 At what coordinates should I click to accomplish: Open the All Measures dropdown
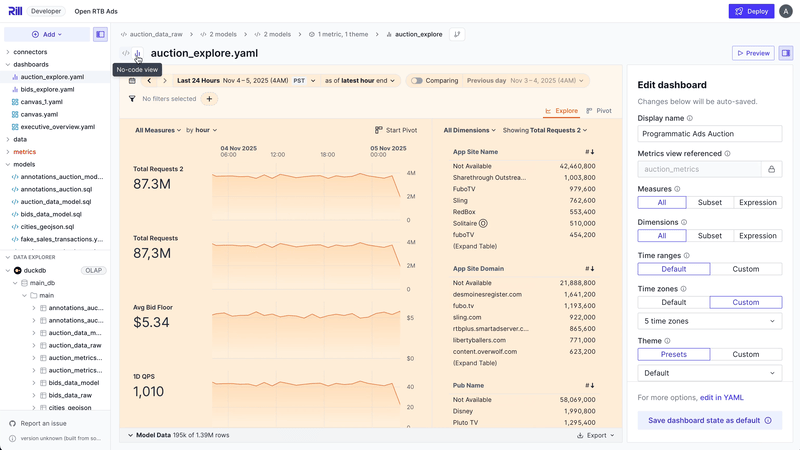click(158, 130)
